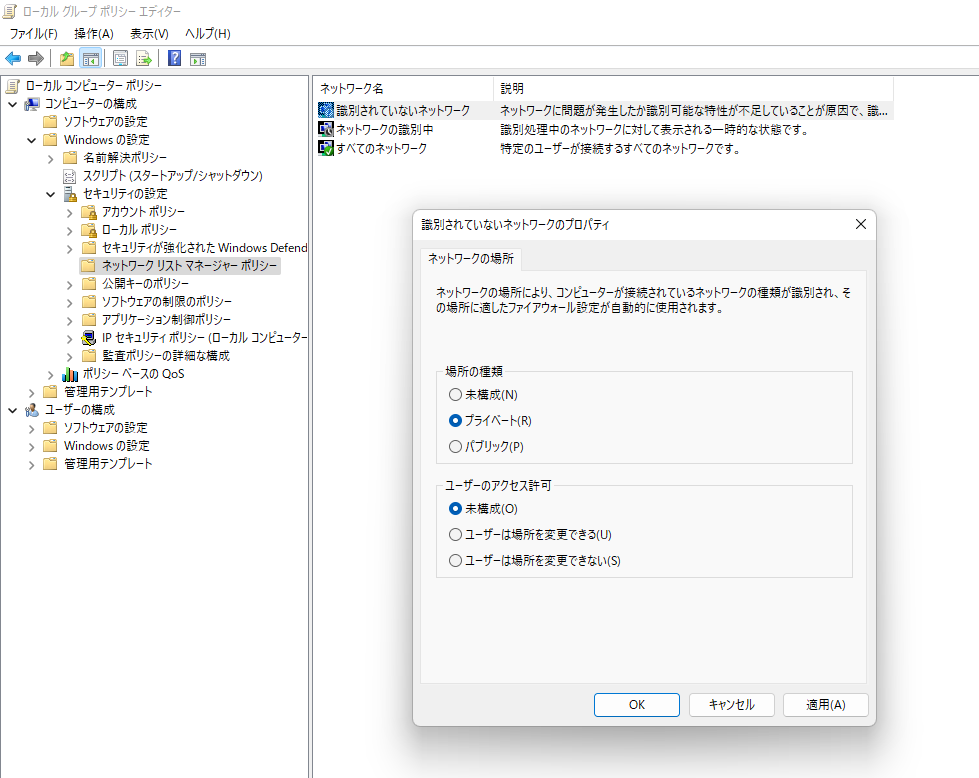Viewport: 979px width, 778px height.
Task: Expand the 名前解決ポリシー tree node
Action: 51,159
